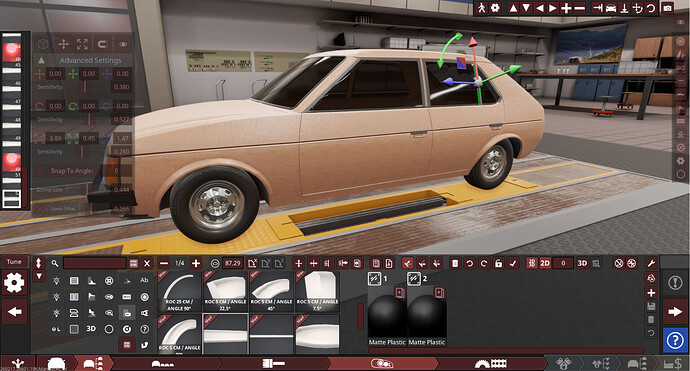Select the 3D fixture category icon
The width and height of the screenshot is (690, 371).
point(91,329)
